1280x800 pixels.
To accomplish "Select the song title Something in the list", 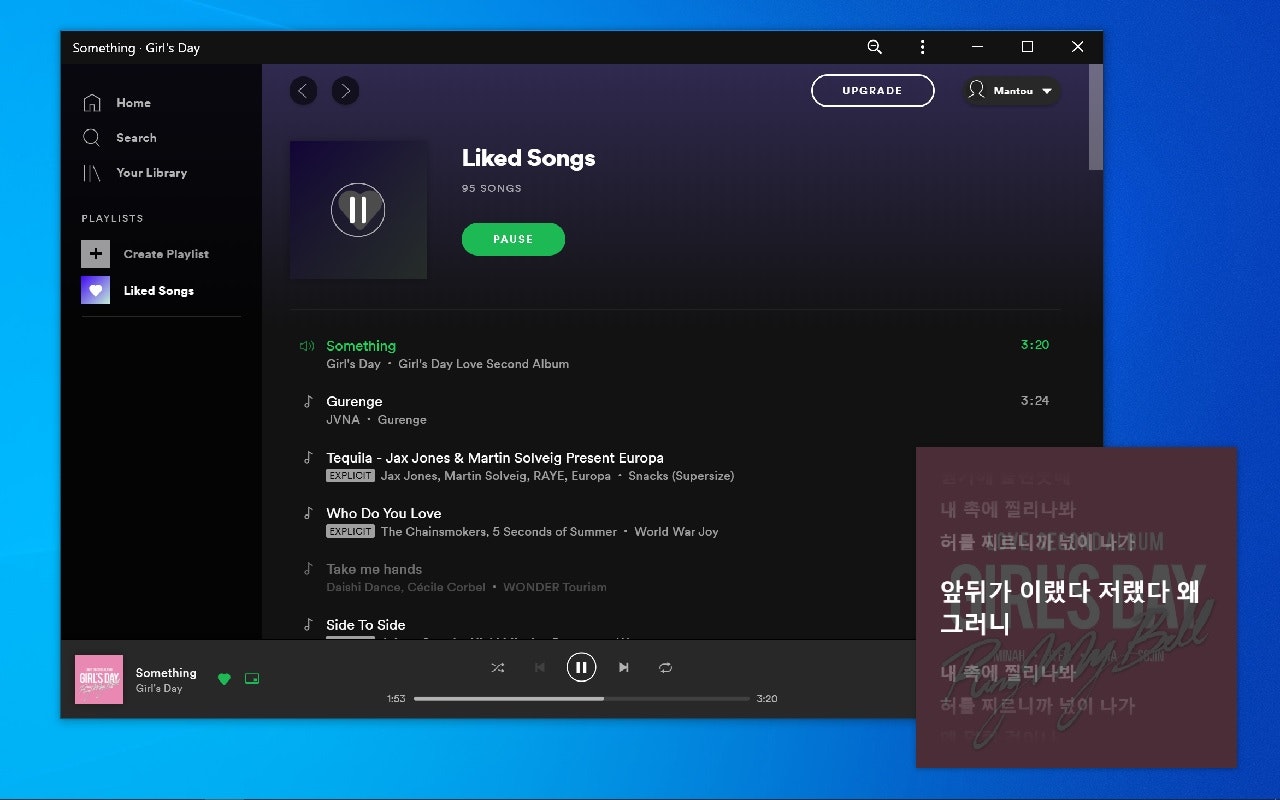I will point(361,346).
